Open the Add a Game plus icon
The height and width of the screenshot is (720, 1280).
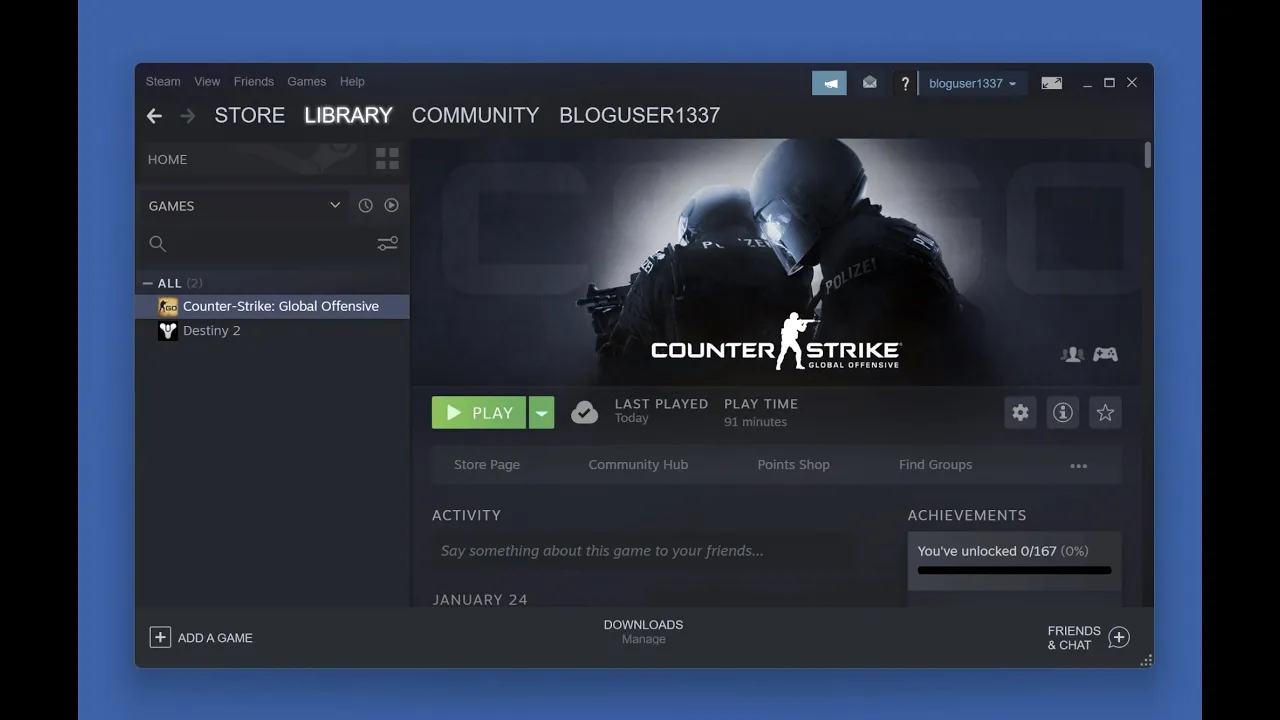click(x=160, y=637)
